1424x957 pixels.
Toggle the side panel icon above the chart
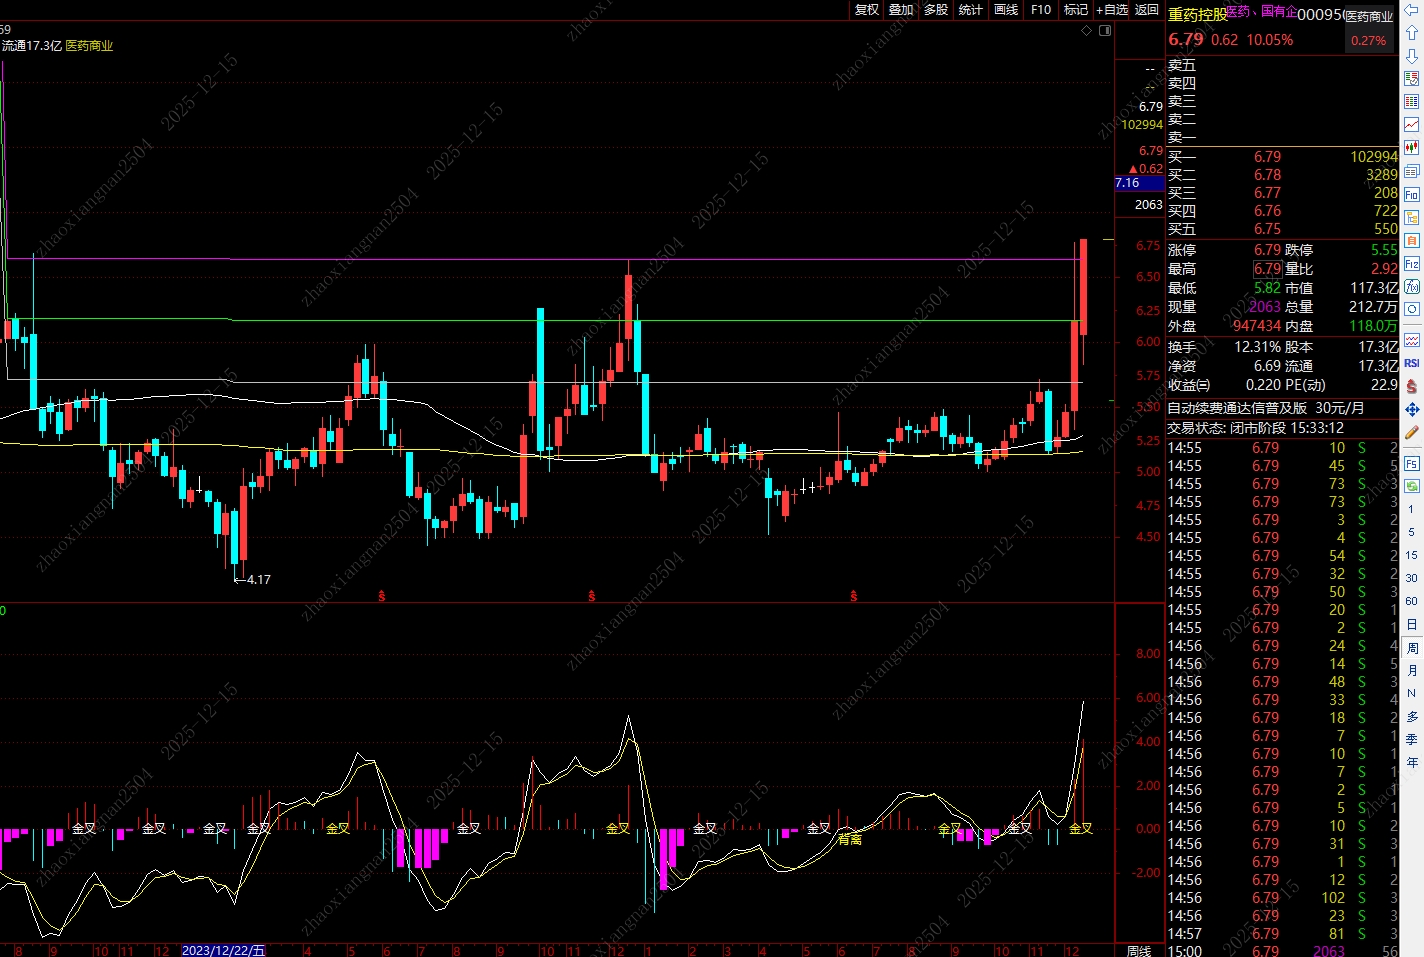coord(1105,30)
